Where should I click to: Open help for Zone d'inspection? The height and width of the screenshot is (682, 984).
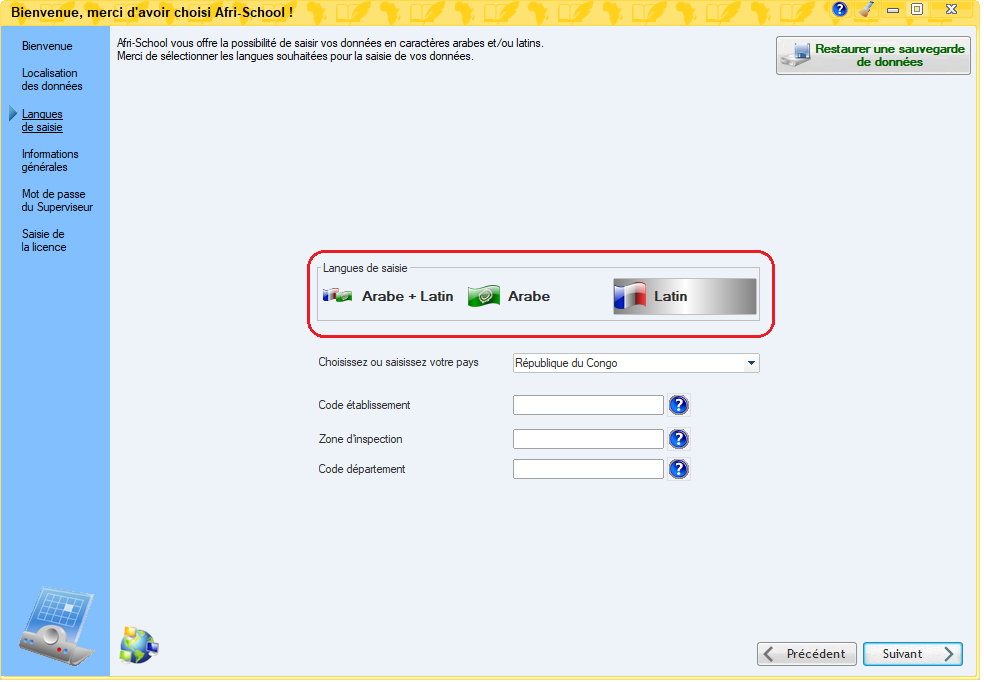tap(678, 439)
